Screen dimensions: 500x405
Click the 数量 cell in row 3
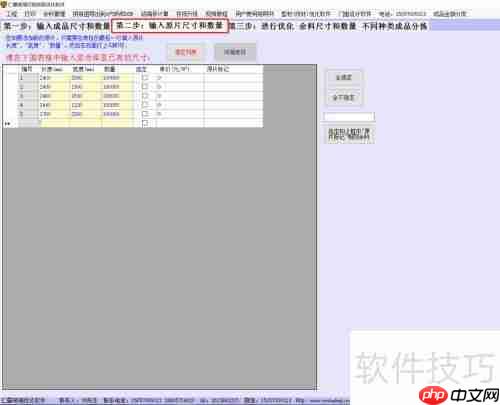click(x=117, y=96)
